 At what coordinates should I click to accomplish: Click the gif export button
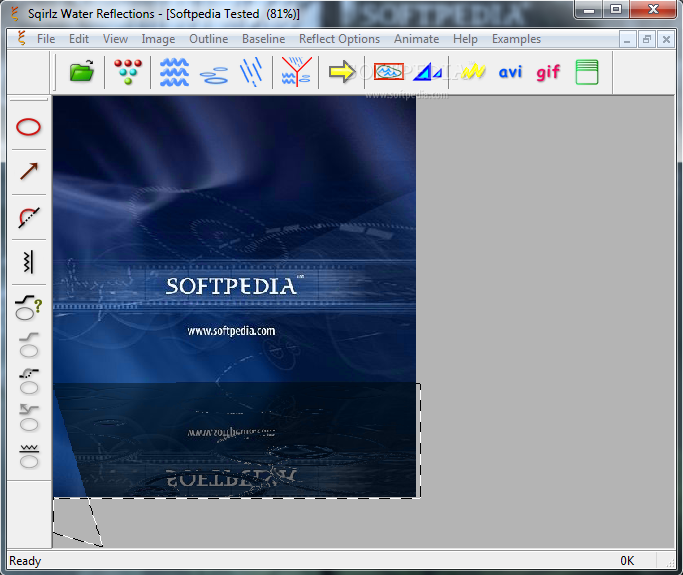tap(548, 72)
